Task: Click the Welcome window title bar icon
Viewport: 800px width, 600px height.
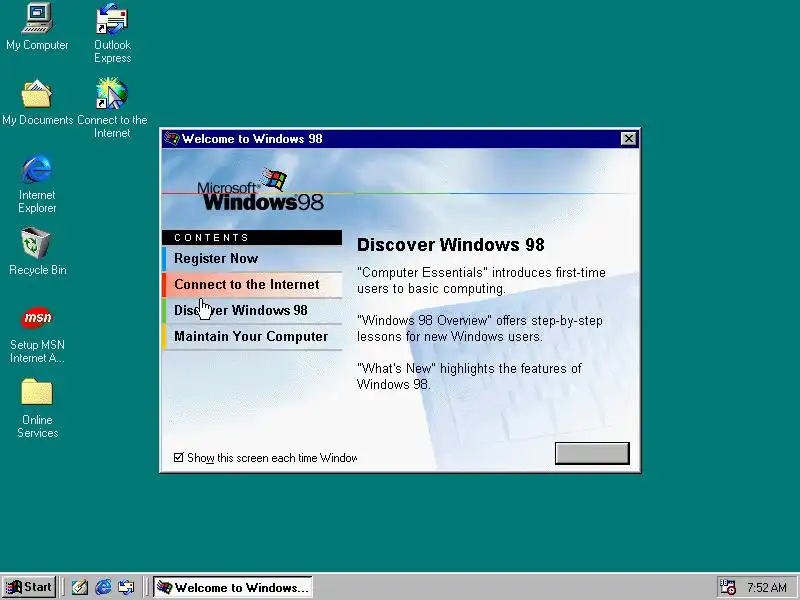Action: pos(171,139)
